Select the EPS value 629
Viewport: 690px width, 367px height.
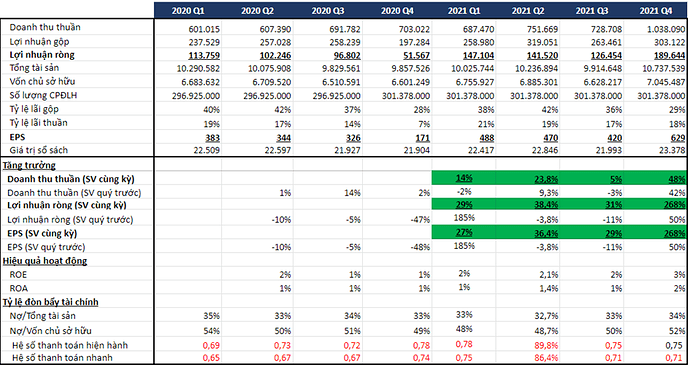678,138
